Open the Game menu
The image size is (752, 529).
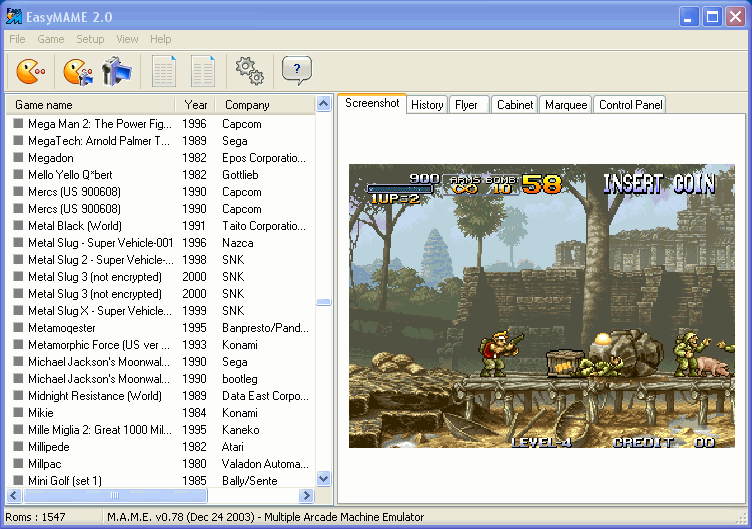[51, 39]
